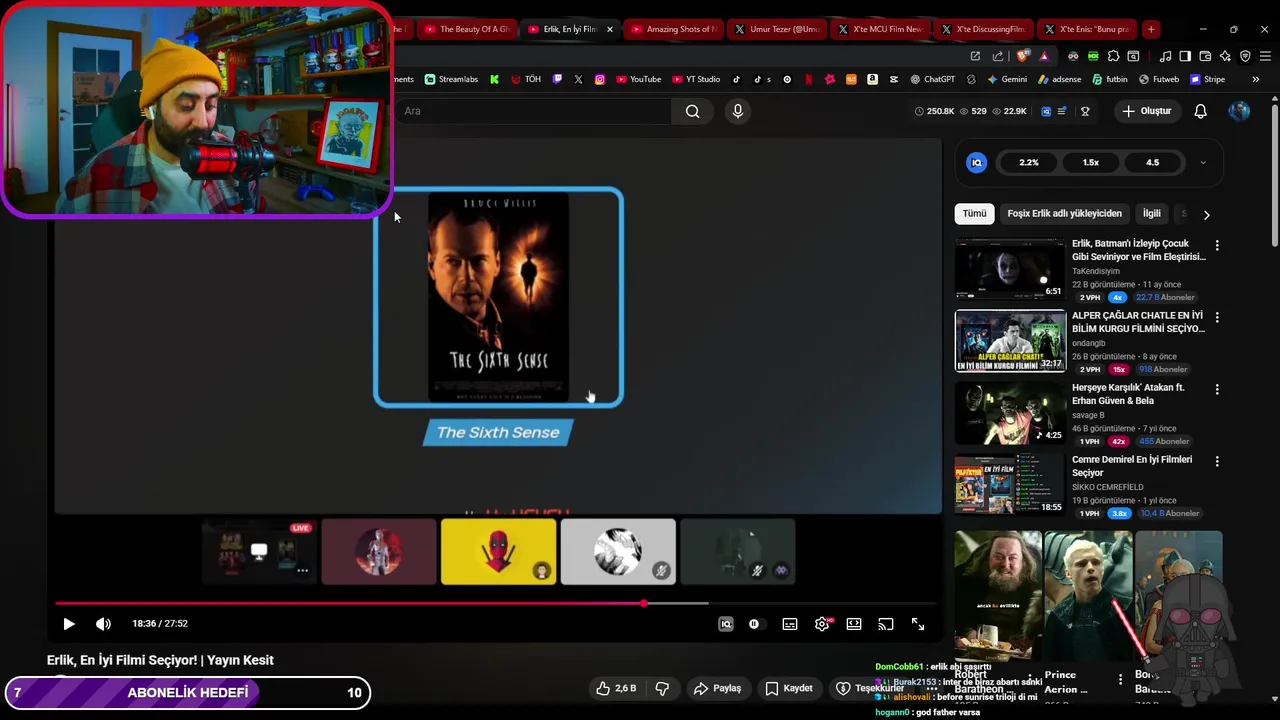Mute the video using the speaker icon
1280x720 pixels.
click(x=103, y=624)
